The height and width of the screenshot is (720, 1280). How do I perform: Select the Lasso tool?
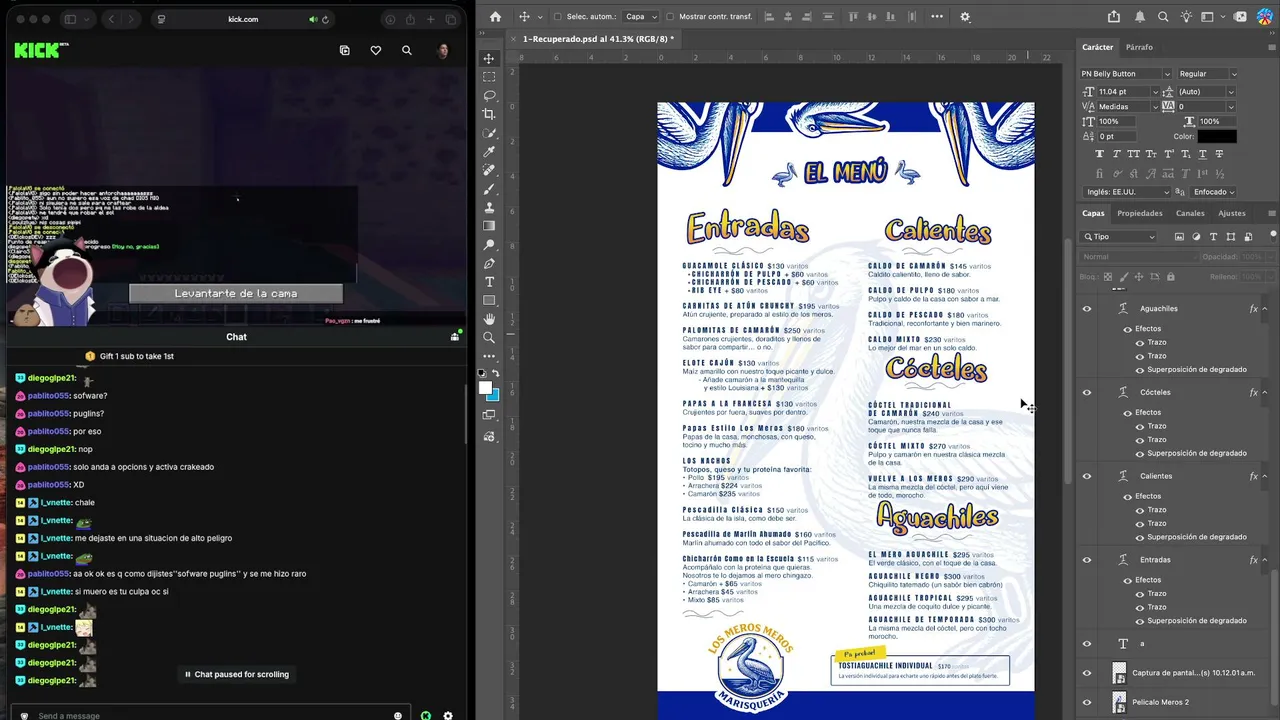tap(489, 96)
